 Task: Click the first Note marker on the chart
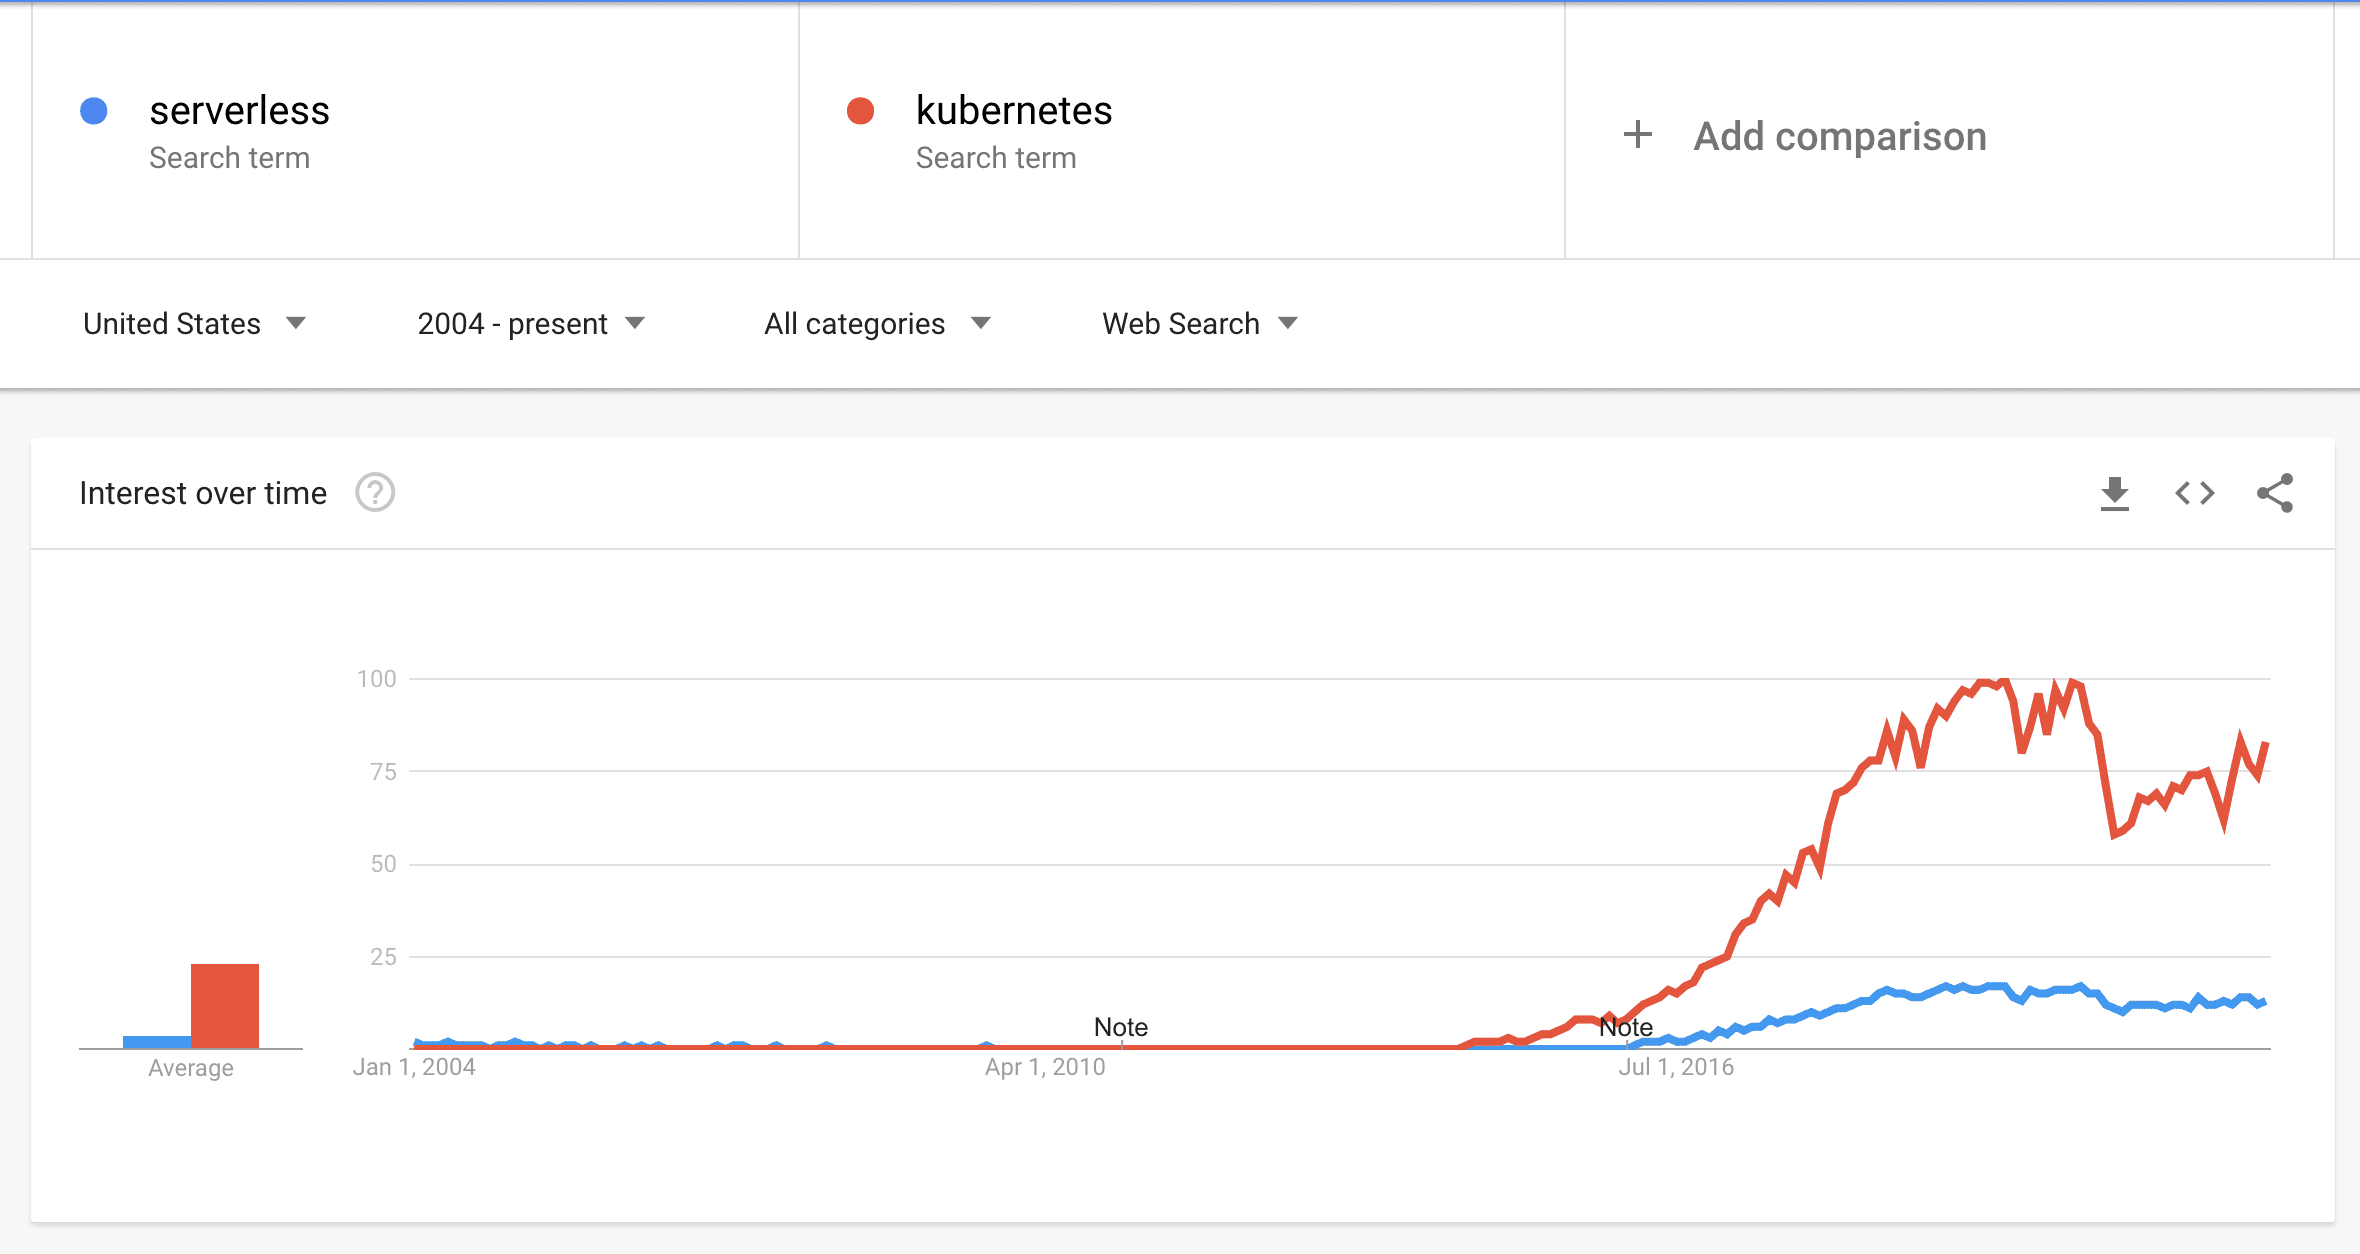click(x=1120, y=1027)
